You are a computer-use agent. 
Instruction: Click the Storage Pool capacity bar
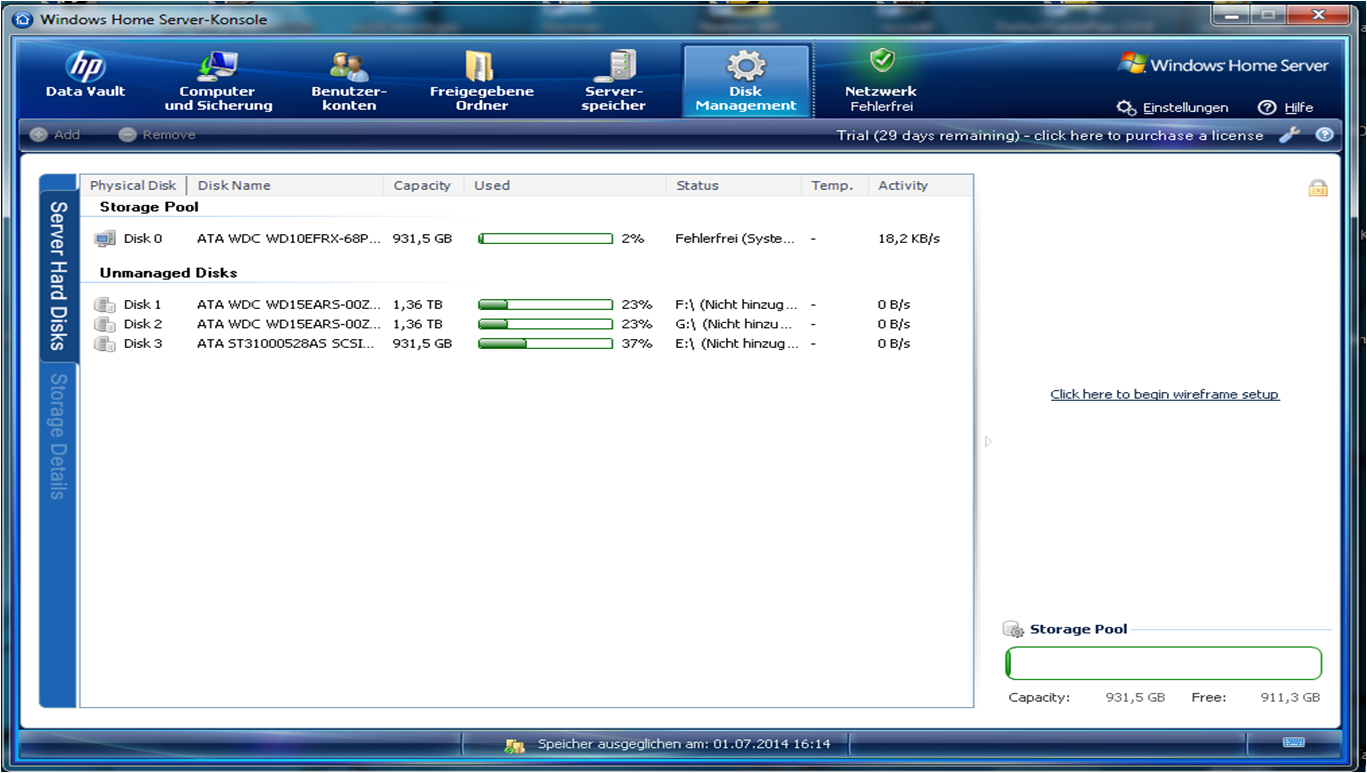(1163, 662)
